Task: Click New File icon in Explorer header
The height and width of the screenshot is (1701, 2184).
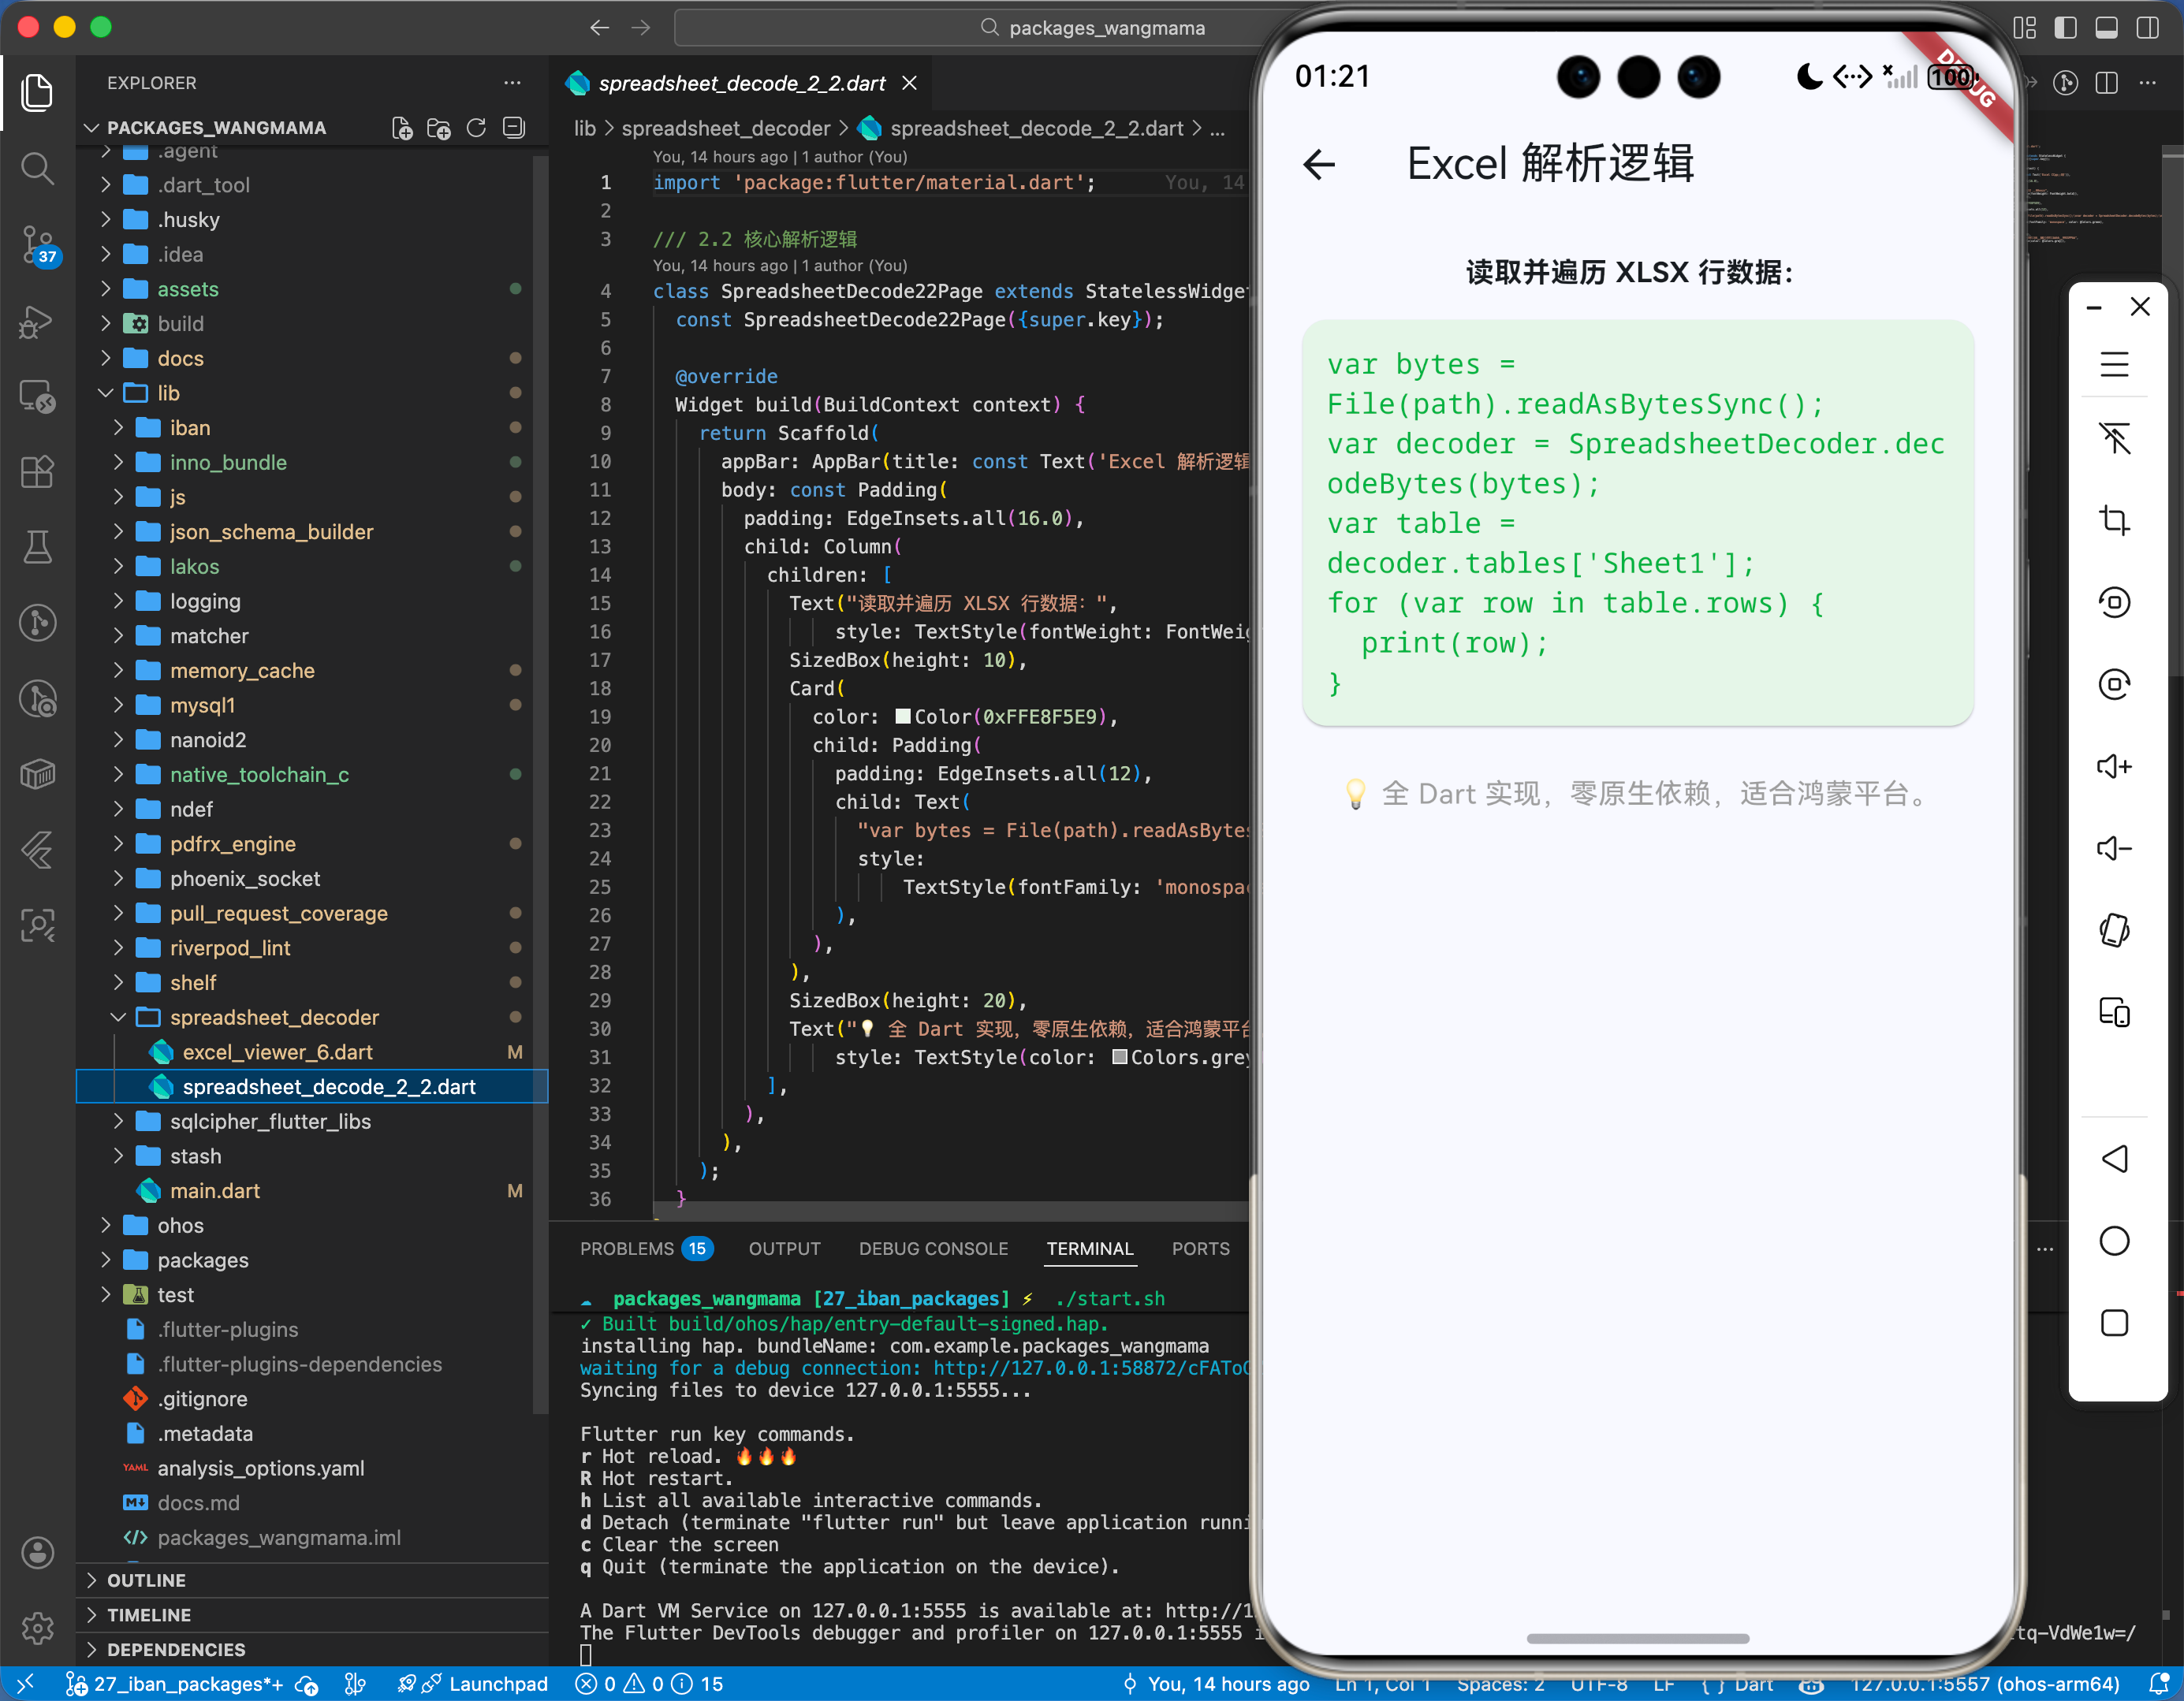Action: 402,128
